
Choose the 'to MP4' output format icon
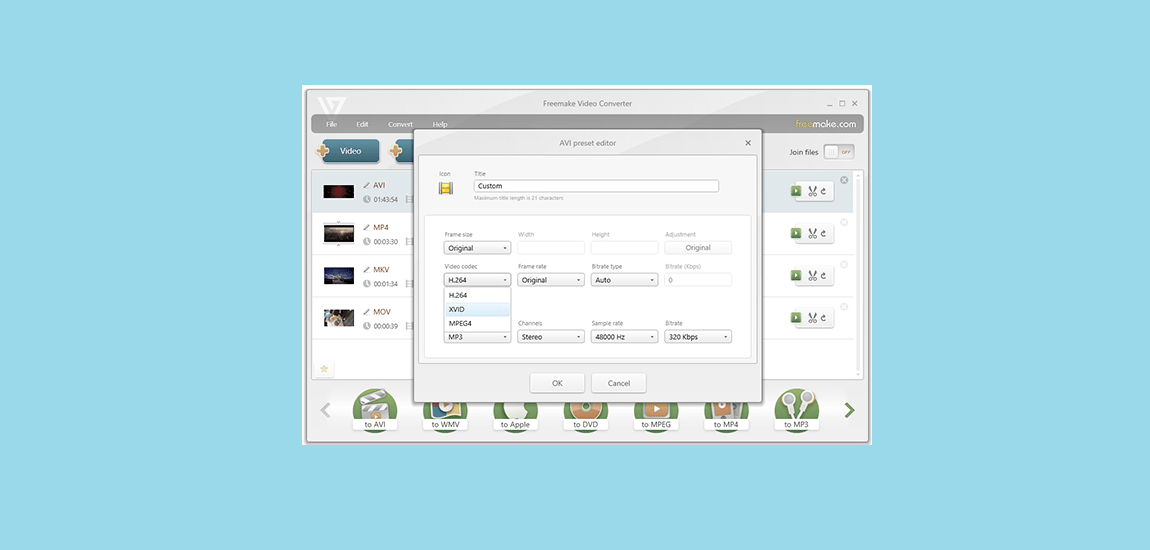726,417
